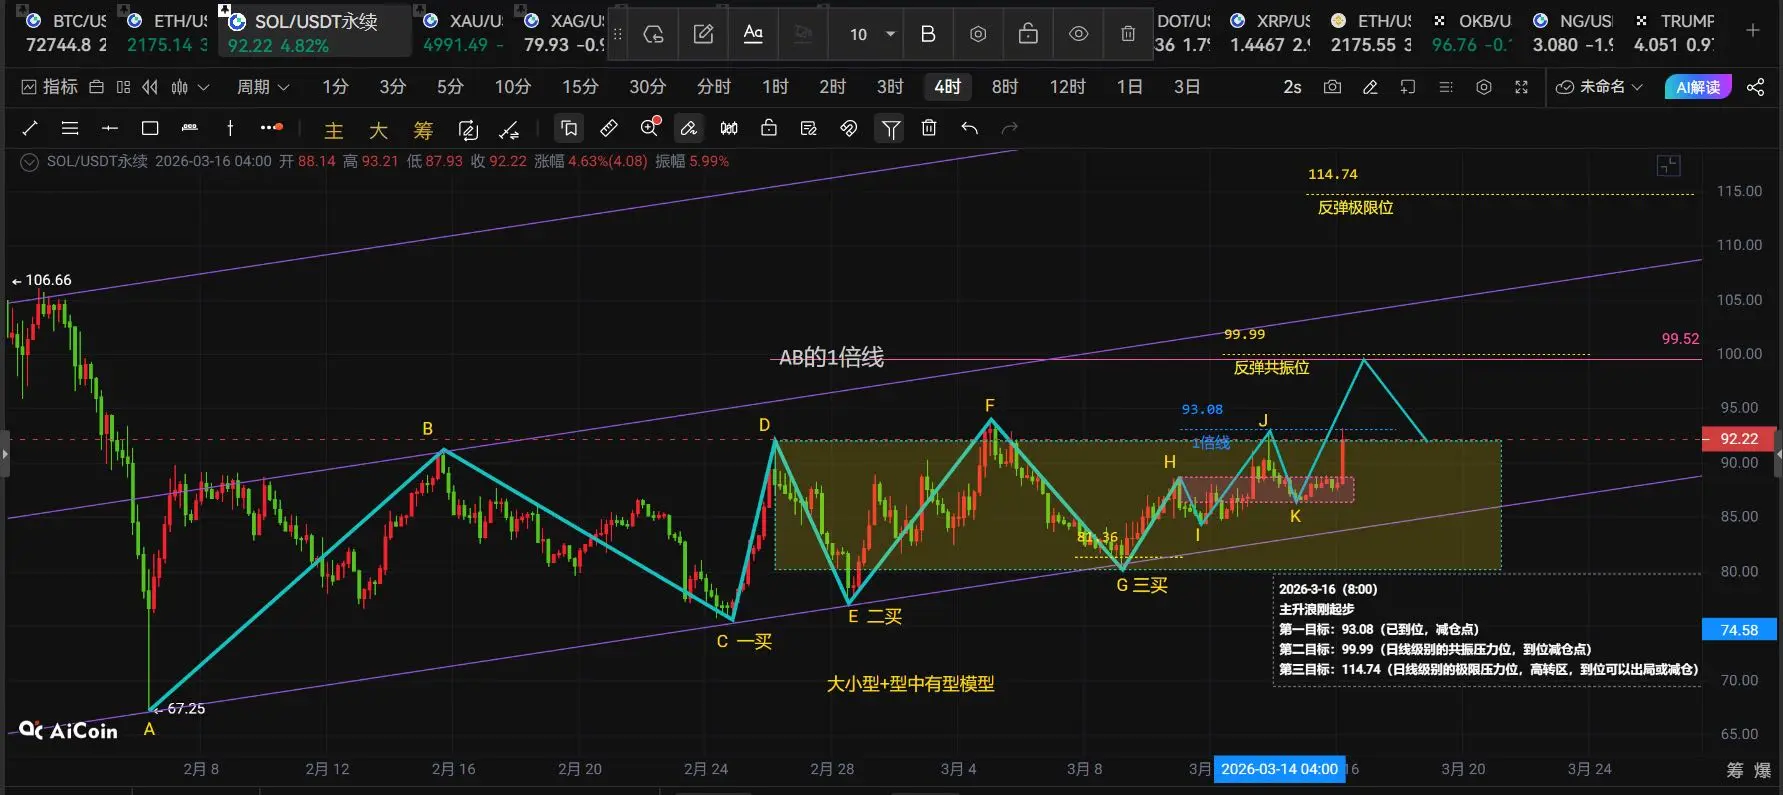Expand the collapsed left side panel
The image size is (1783, 795).
4,454
